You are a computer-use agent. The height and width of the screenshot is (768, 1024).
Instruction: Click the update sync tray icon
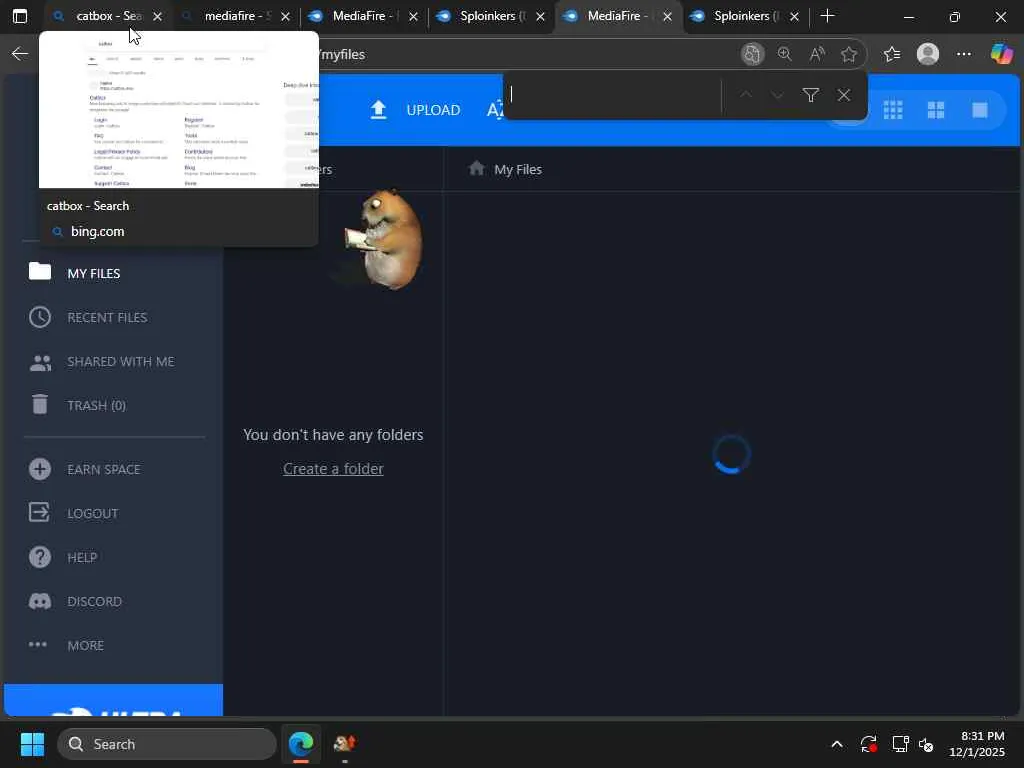[x=869, y=744]
